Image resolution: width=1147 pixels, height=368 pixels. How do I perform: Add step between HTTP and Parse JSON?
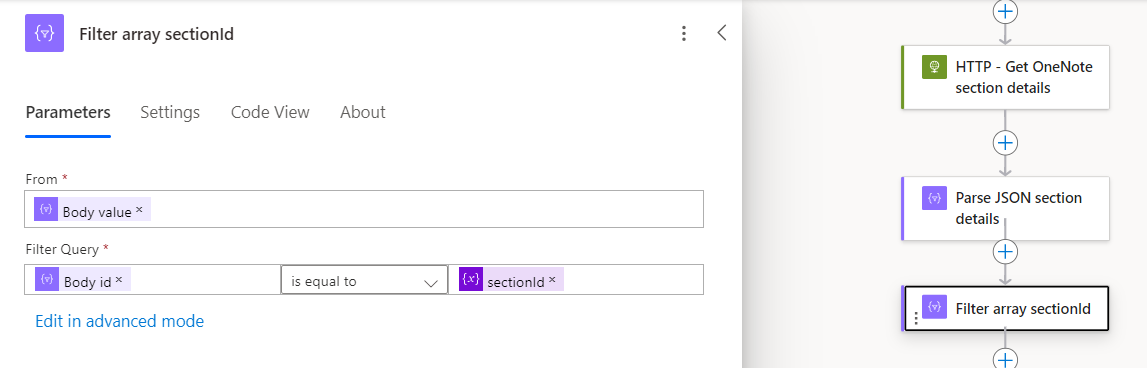[x=1005, y=142]
